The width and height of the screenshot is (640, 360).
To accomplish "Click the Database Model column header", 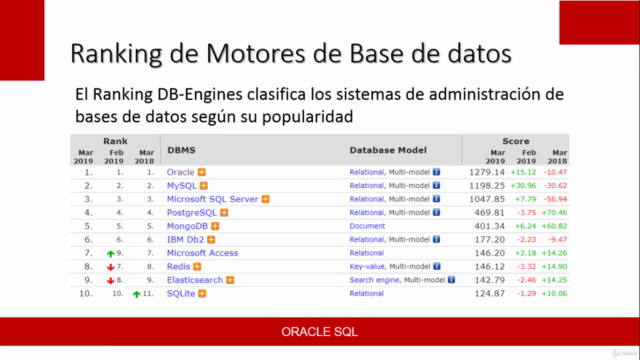I will click(388, 150).
